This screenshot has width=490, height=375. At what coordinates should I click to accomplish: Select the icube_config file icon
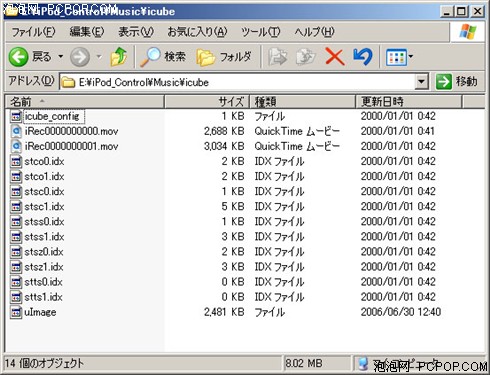point(16,116)
